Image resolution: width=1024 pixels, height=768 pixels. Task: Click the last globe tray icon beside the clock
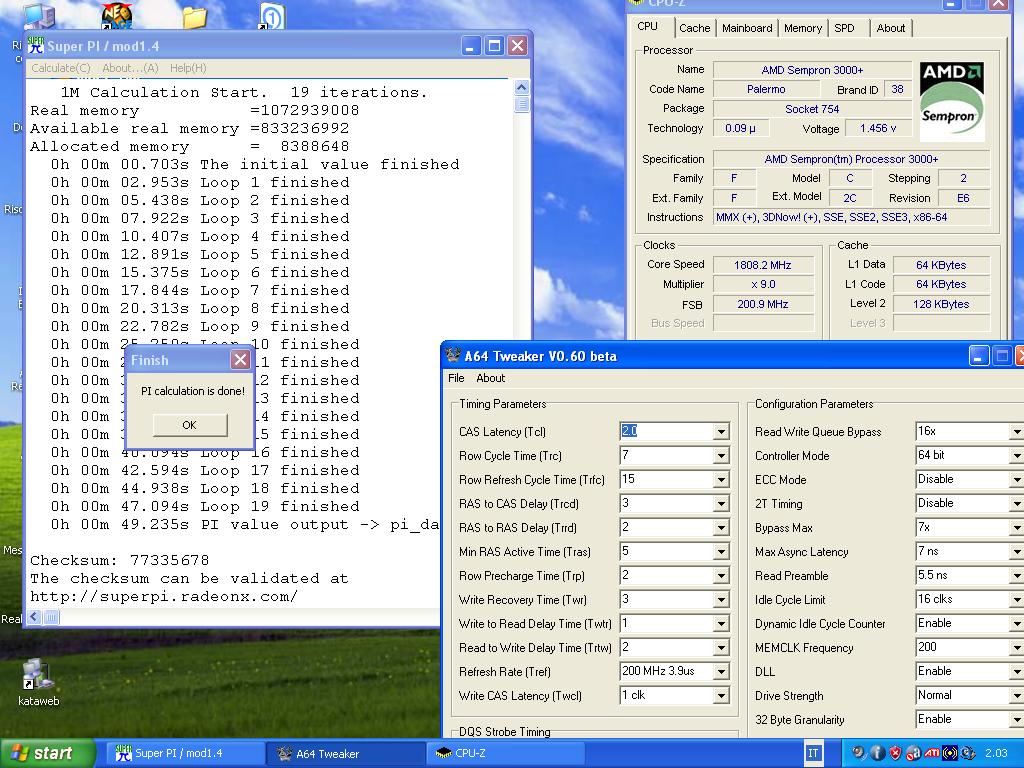pos(968,754)
